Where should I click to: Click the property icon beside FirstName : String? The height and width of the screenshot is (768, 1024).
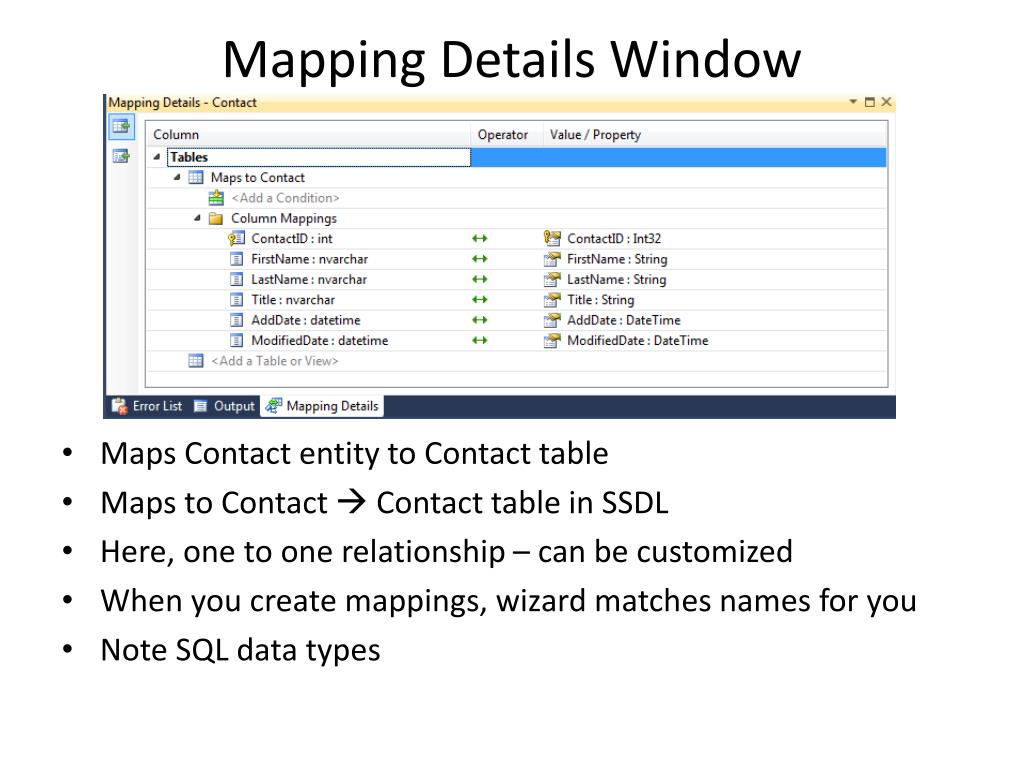[552, 259]
